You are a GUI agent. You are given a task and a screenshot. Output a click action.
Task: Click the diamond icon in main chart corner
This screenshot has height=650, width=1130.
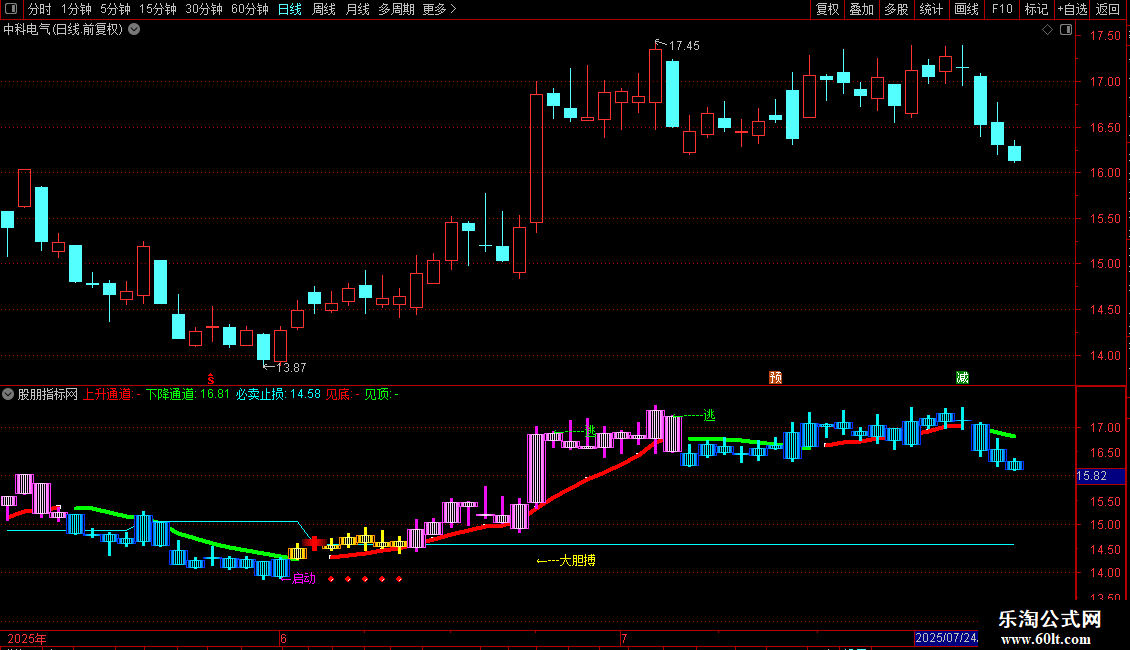pyautogui.click(x=1047, y=30)
